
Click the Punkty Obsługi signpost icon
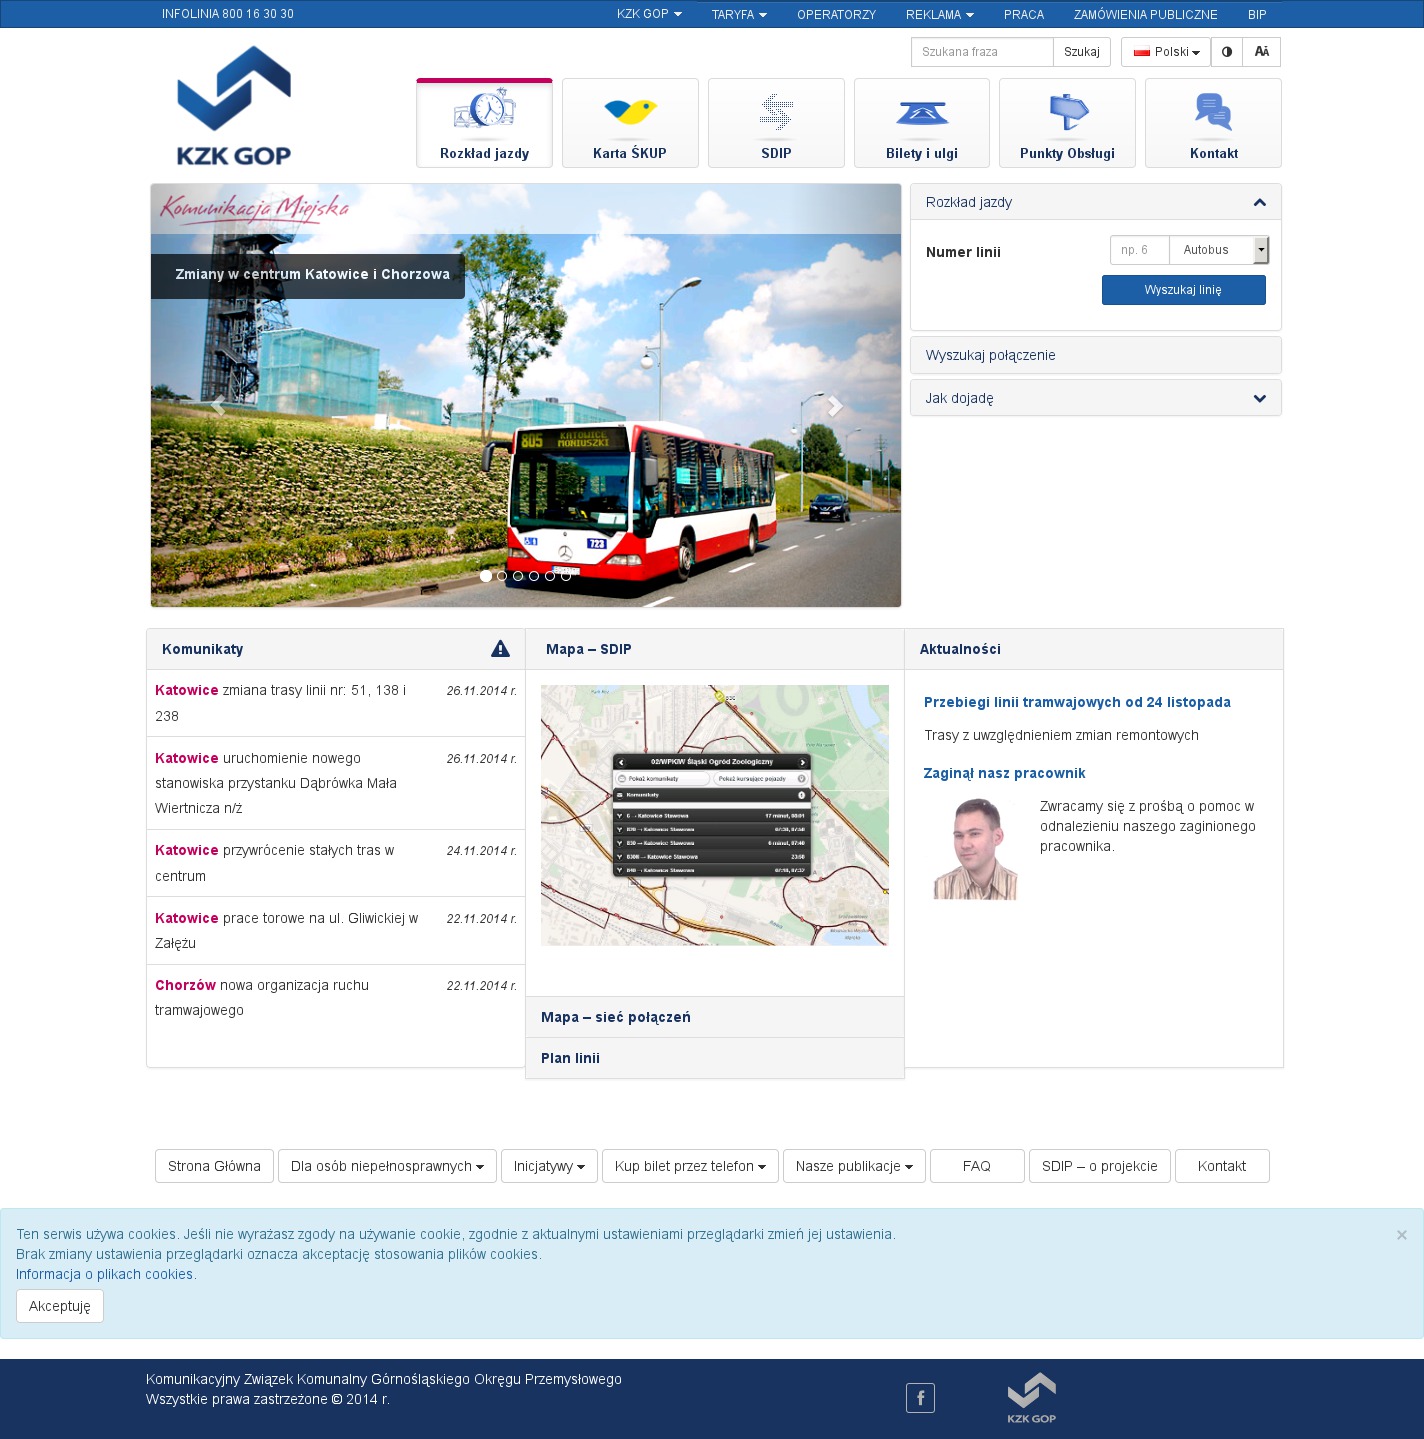pyautogui.click(x=1067, y=112)
